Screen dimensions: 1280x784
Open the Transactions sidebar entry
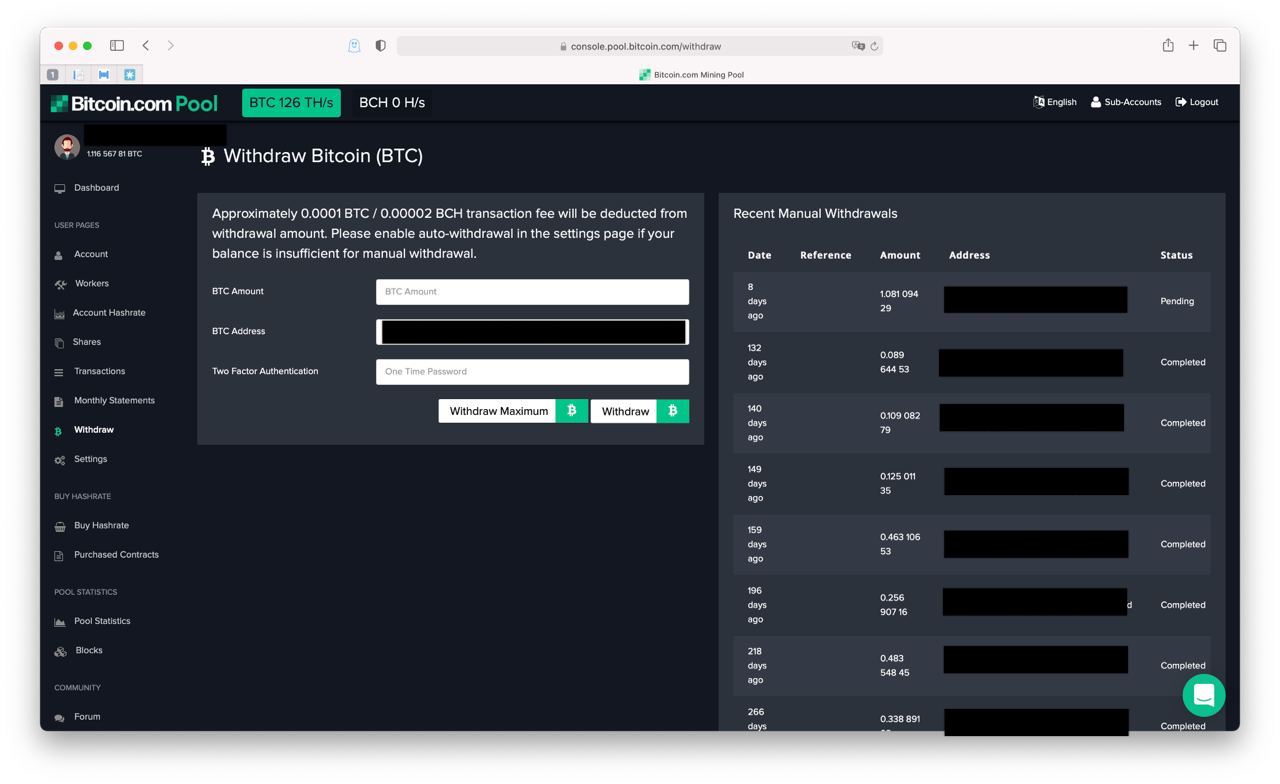pyautogui.click(x=99, y=372)
